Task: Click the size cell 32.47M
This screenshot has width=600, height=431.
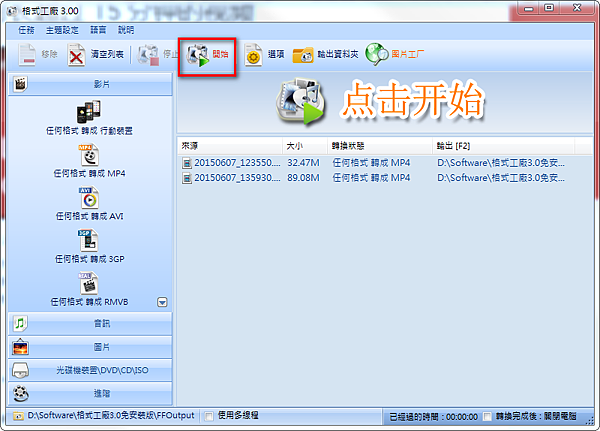Action: tap(303, 163)
